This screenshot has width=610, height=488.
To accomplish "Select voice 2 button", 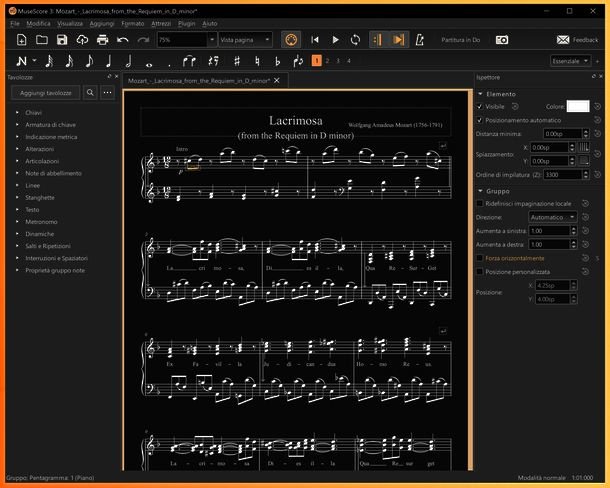I will [x=328, y=61].
